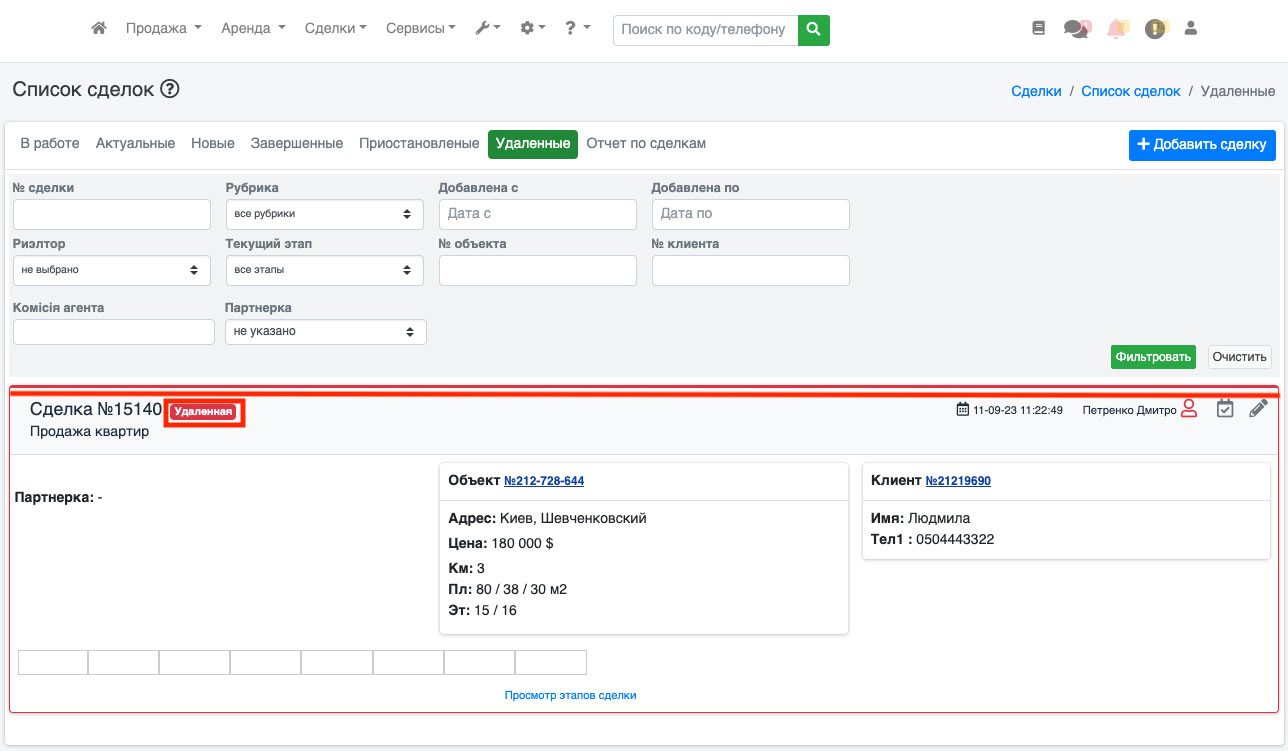The height and width of the screenshot is (751, 1288).
Task: Click the home icon in navbar
Action: pos(98,29)
